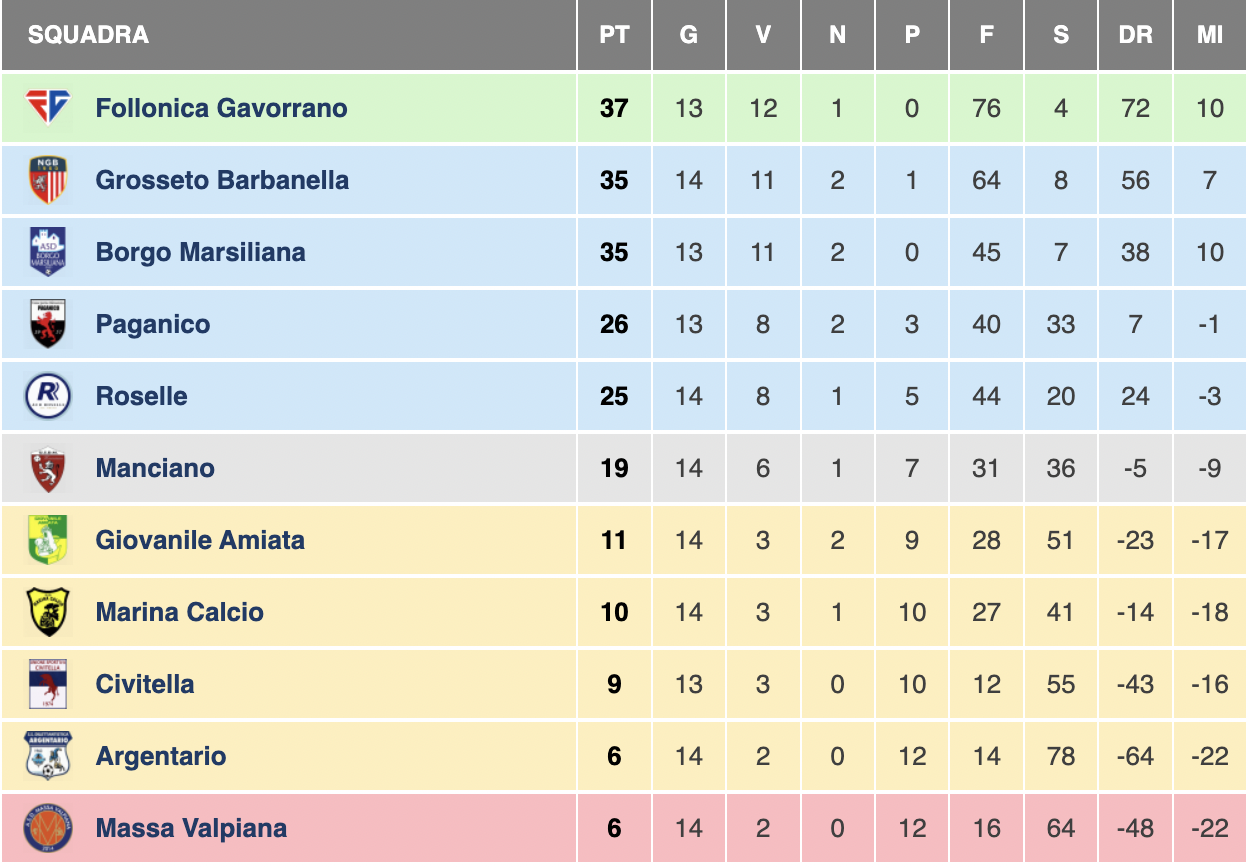This screenshot has height=868, width=1248.
Task: Open the Massa Valpiana team link
Action: tap(191, 828)
